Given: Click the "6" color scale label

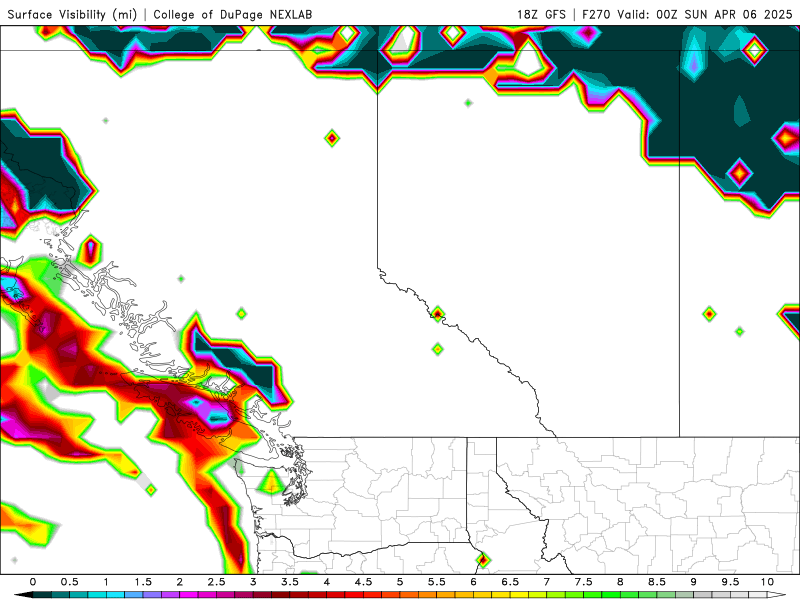Looking at the screenshot, I should tap(473, 582).
